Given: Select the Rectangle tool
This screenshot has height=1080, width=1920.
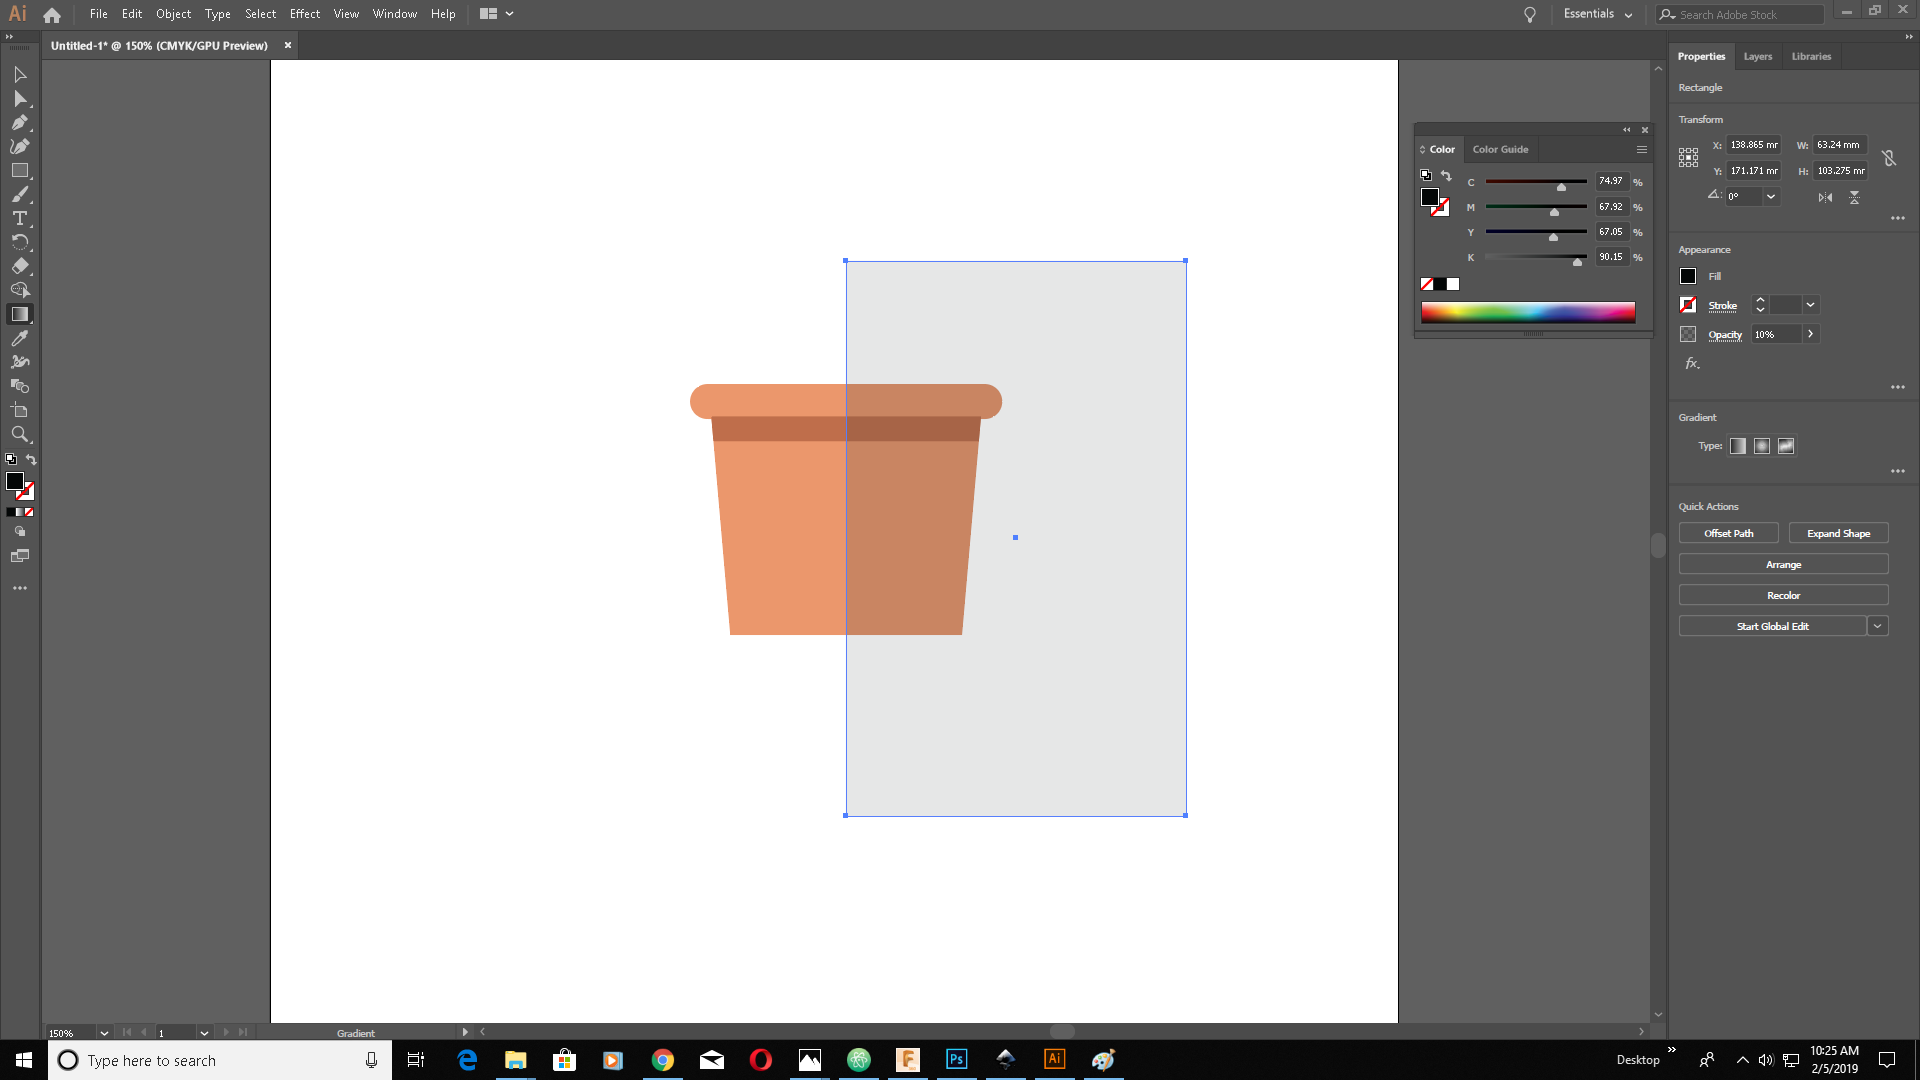Looking at the screenshot, I should tap(19, 171).
